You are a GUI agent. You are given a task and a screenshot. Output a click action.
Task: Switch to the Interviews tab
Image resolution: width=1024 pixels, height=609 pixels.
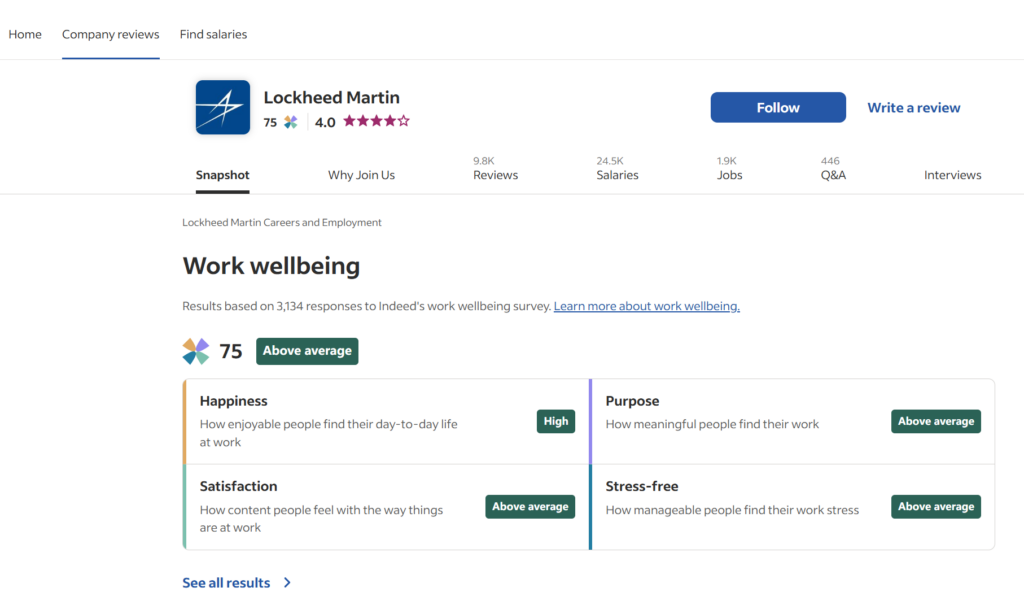(x=952, y=174)
